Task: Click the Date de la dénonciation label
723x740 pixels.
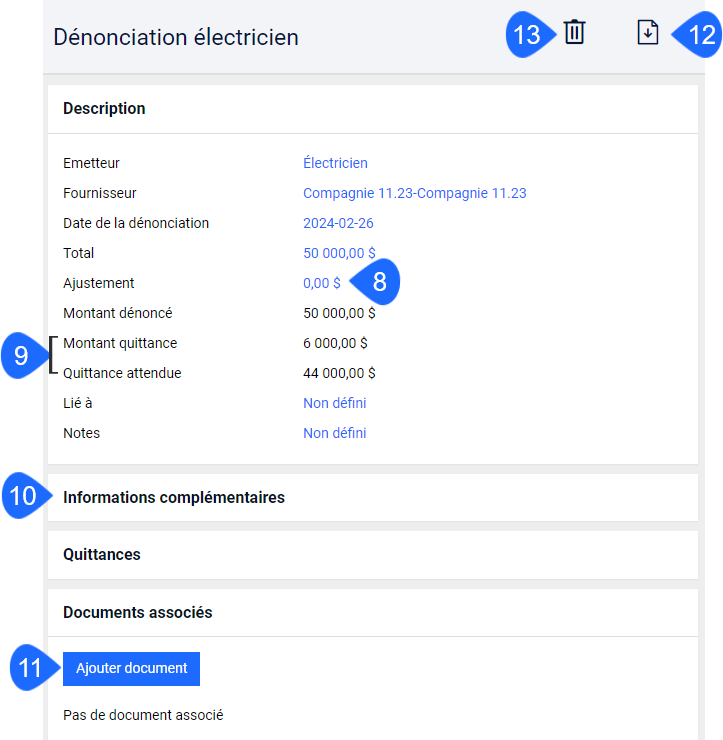Action: [136, 223]
